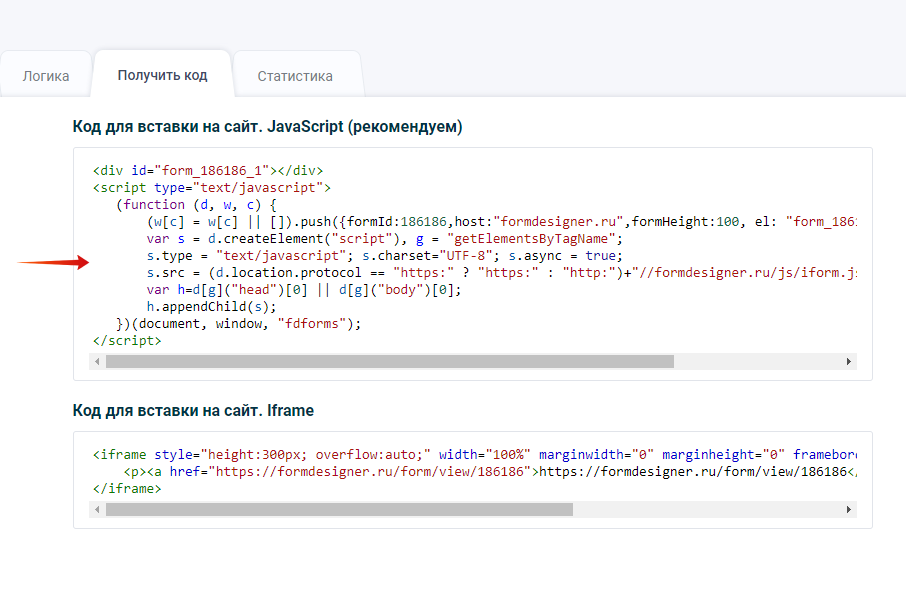Image resolution: width=906 pixels, height=592 pixels.
Task: Click the Iframe code horizontal scrollbar thumb
Action: click(x=340, y=509)
